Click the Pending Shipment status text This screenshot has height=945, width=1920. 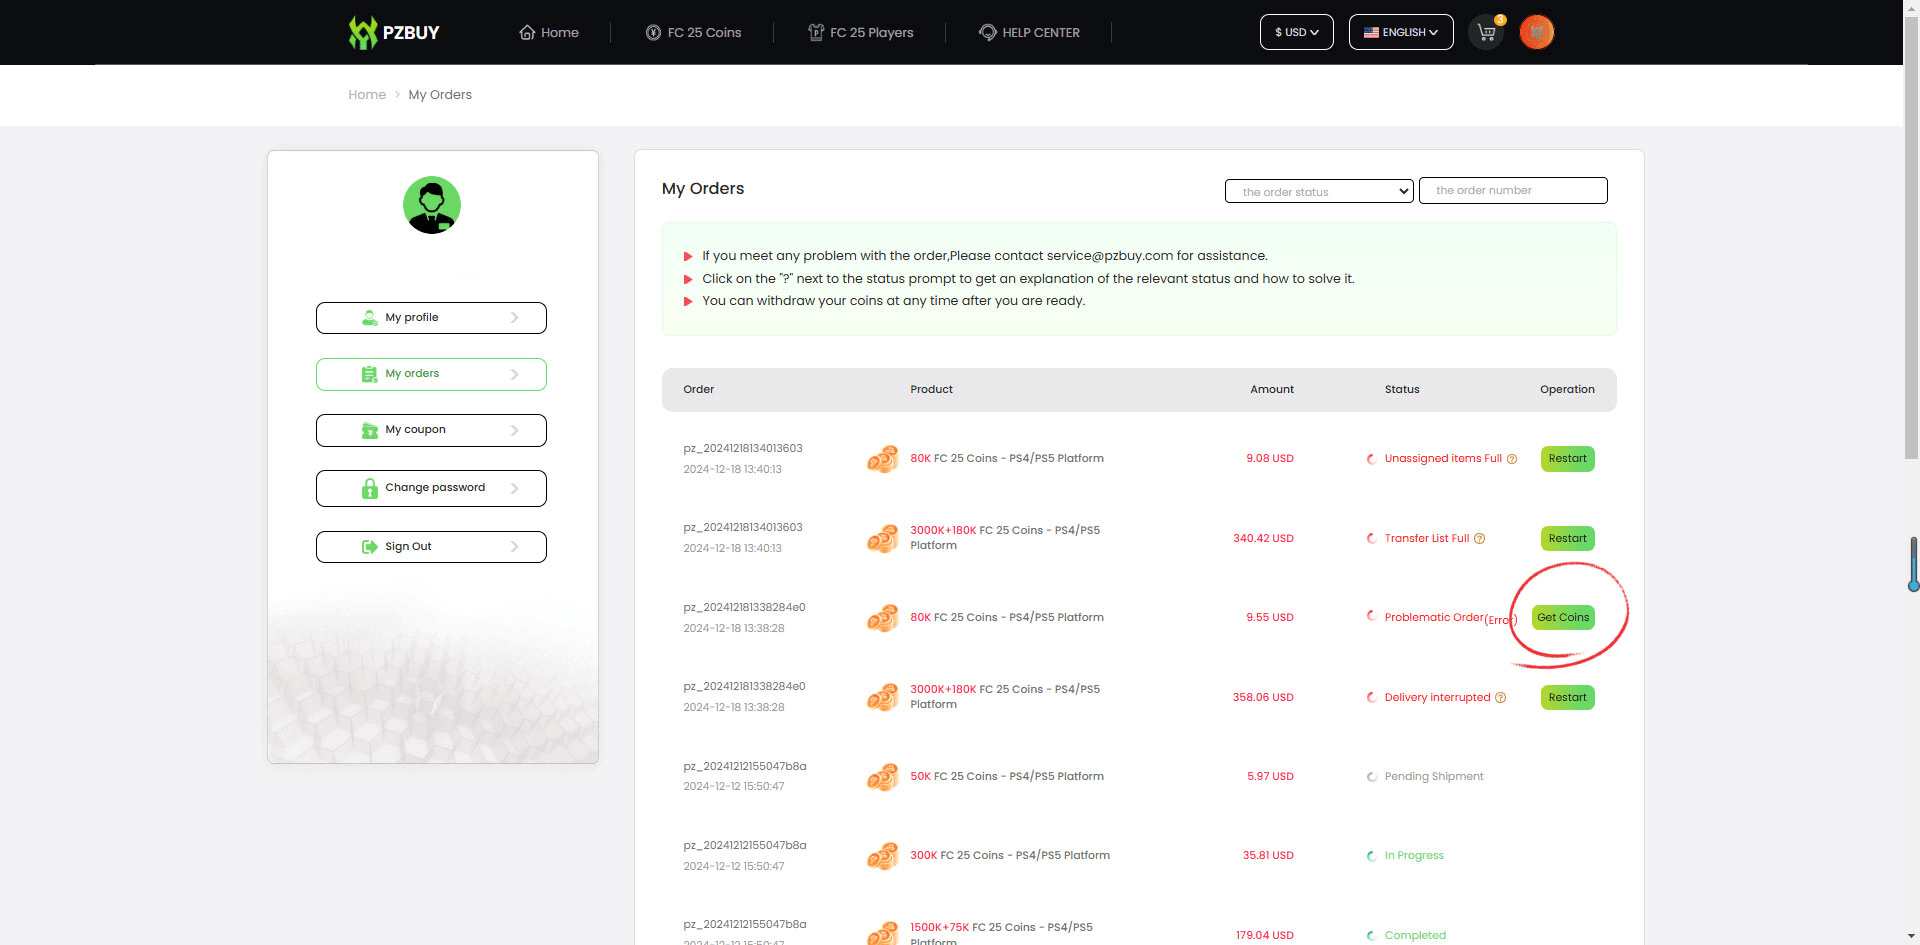[x=1434, y=777]
